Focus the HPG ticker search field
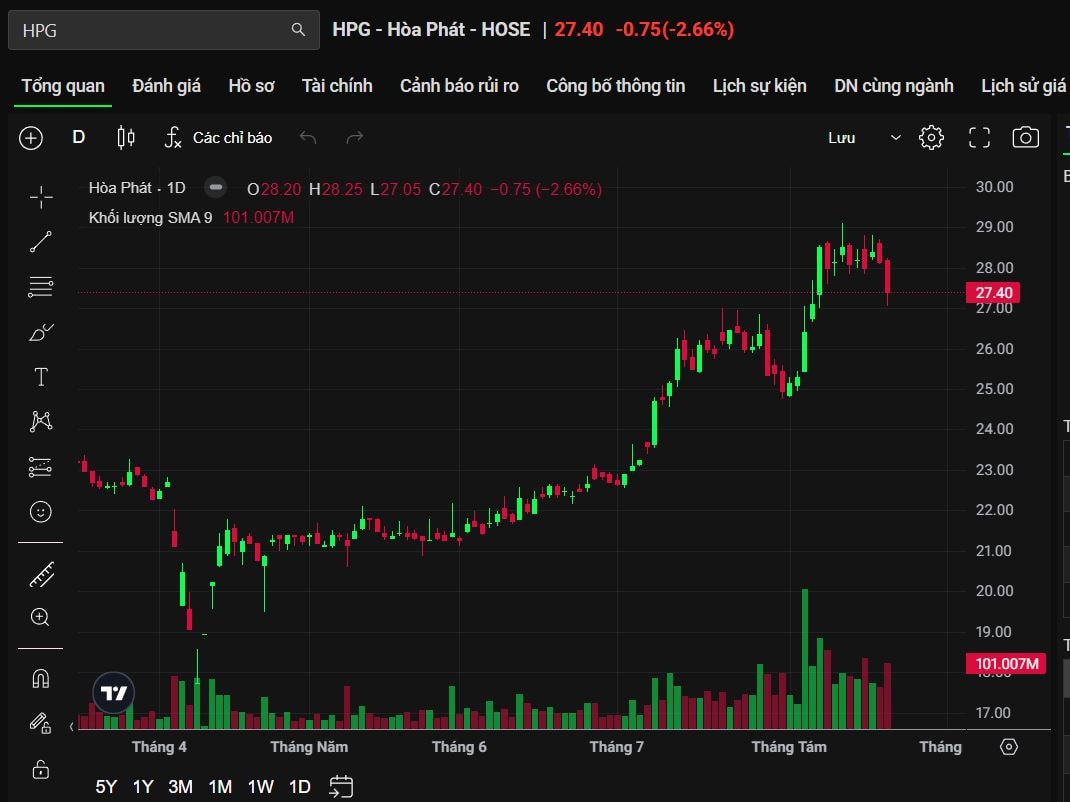The width and height of the screenshot is (1070, 802). coord(164,30)
